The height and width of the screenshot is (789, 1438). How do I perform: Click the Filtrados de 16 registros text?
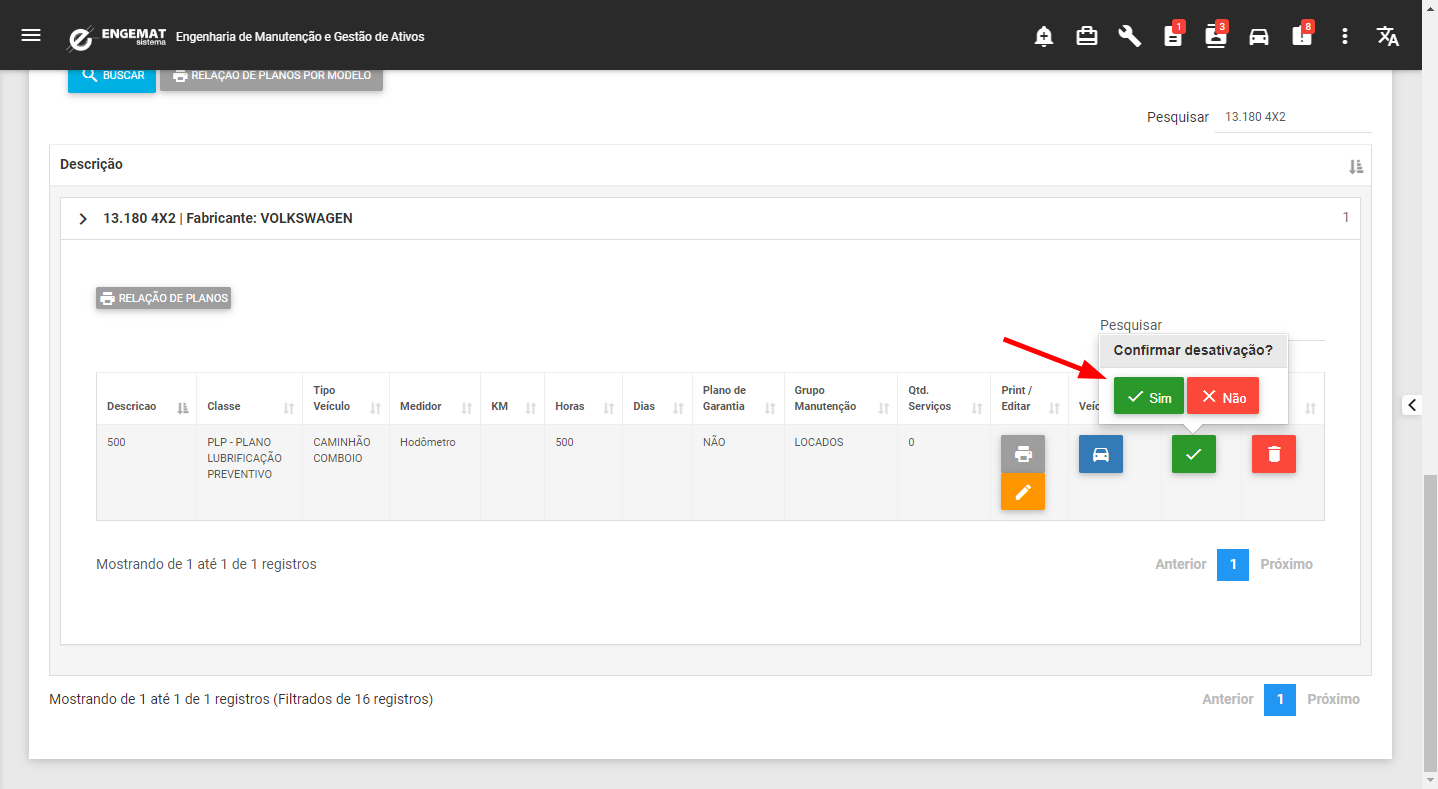353,700
